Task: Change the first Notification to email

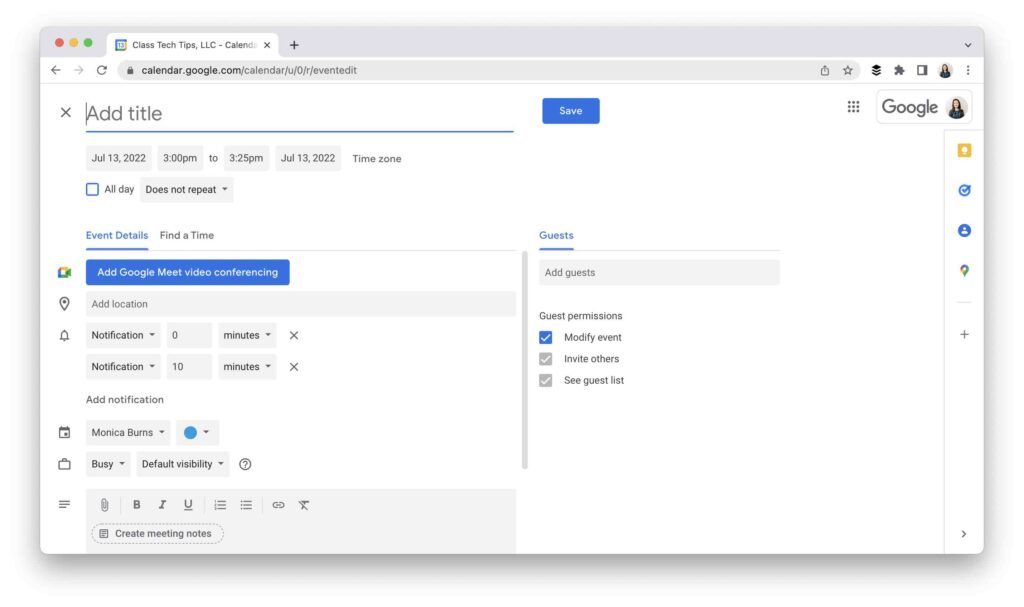Action: [x=122, y=335]
